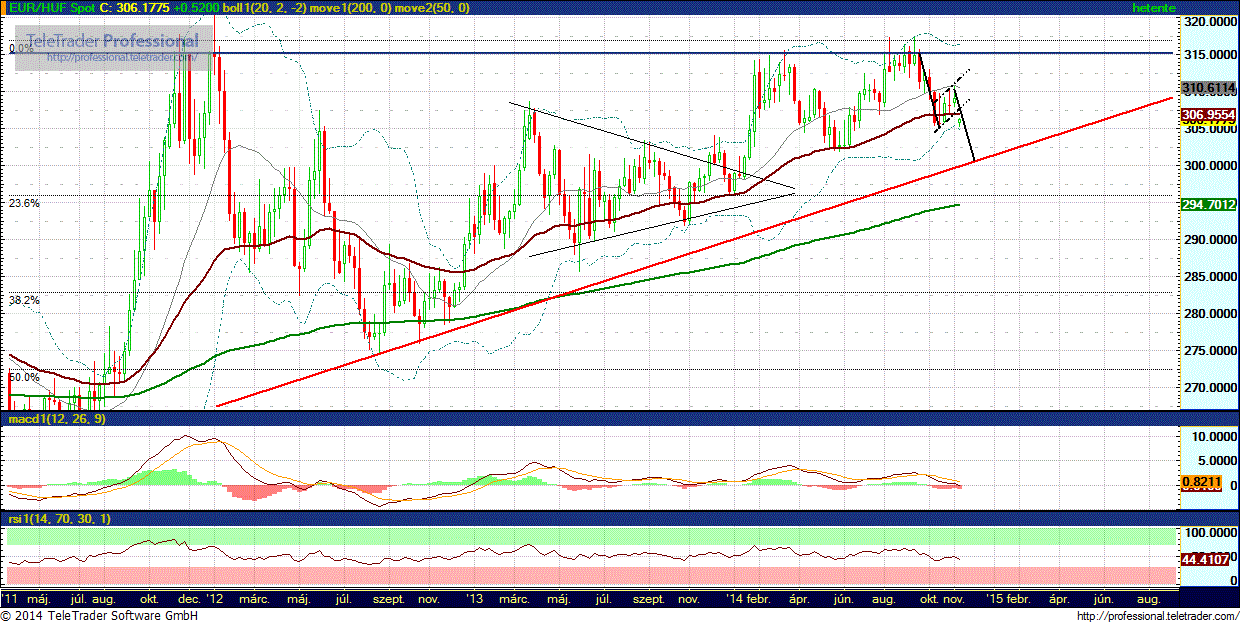
Task: Click the 50.0% Fibonacci level label
Action: click(x=24, y=377)
